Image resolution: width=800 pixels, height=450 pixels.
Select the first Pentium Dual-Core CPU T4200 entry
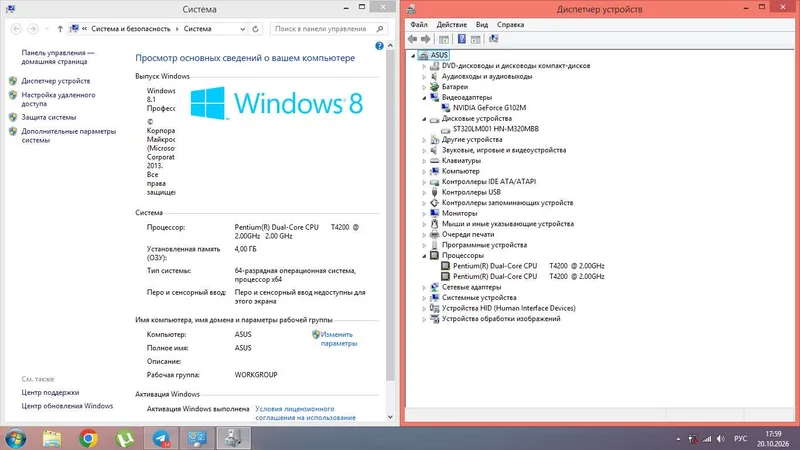point(529,266)
